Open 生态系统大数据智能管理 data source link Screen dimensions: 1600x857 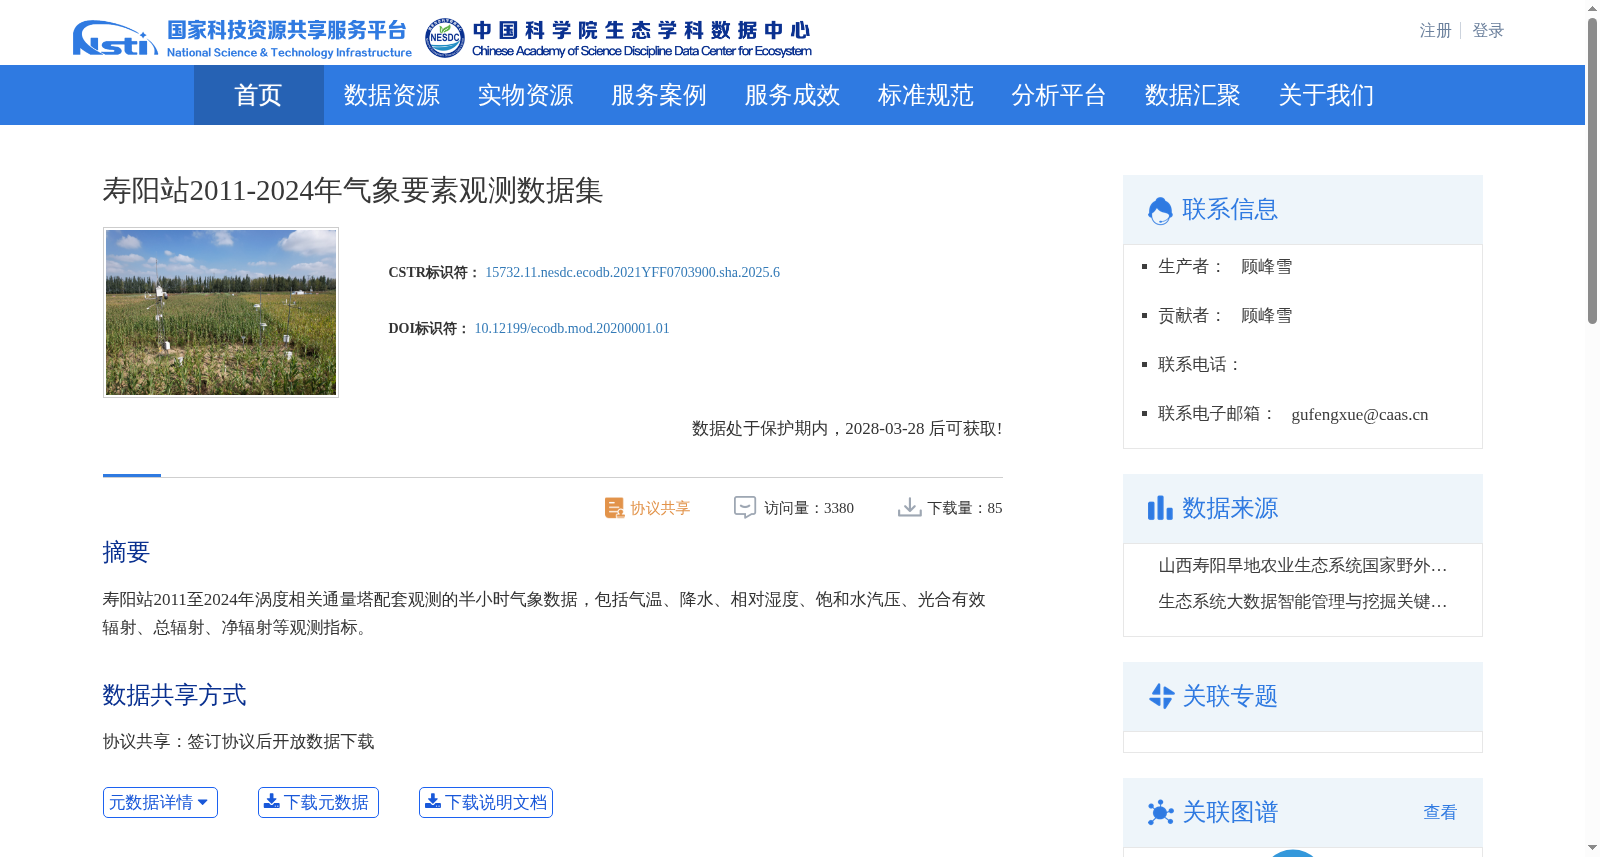tap(1302, 601)
